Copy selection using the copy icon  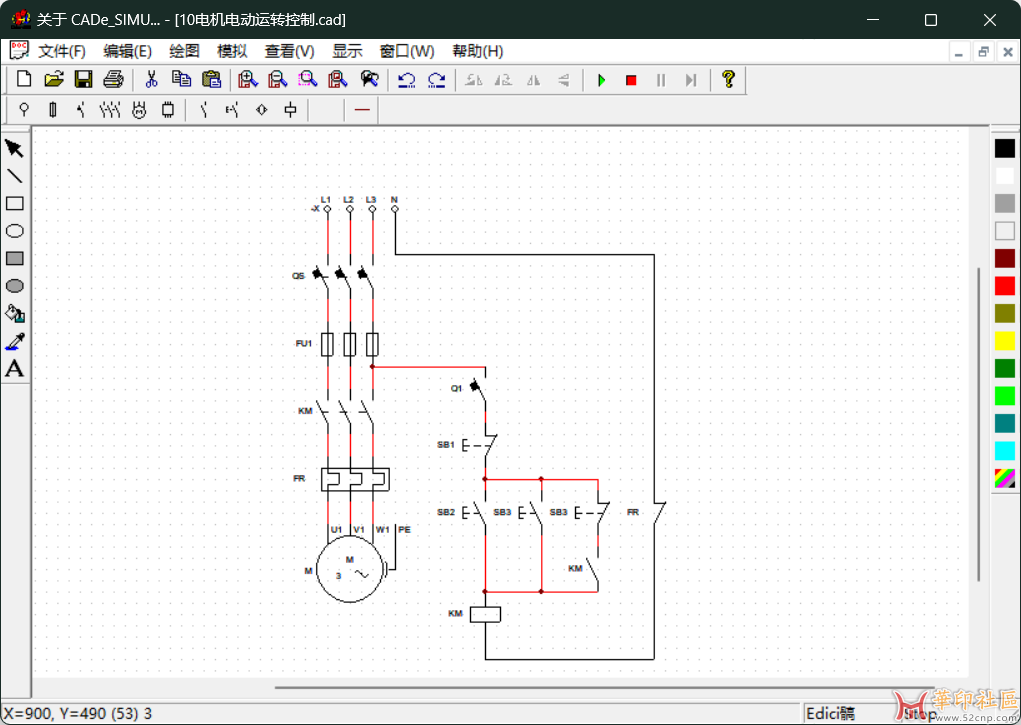click(181, 79)
